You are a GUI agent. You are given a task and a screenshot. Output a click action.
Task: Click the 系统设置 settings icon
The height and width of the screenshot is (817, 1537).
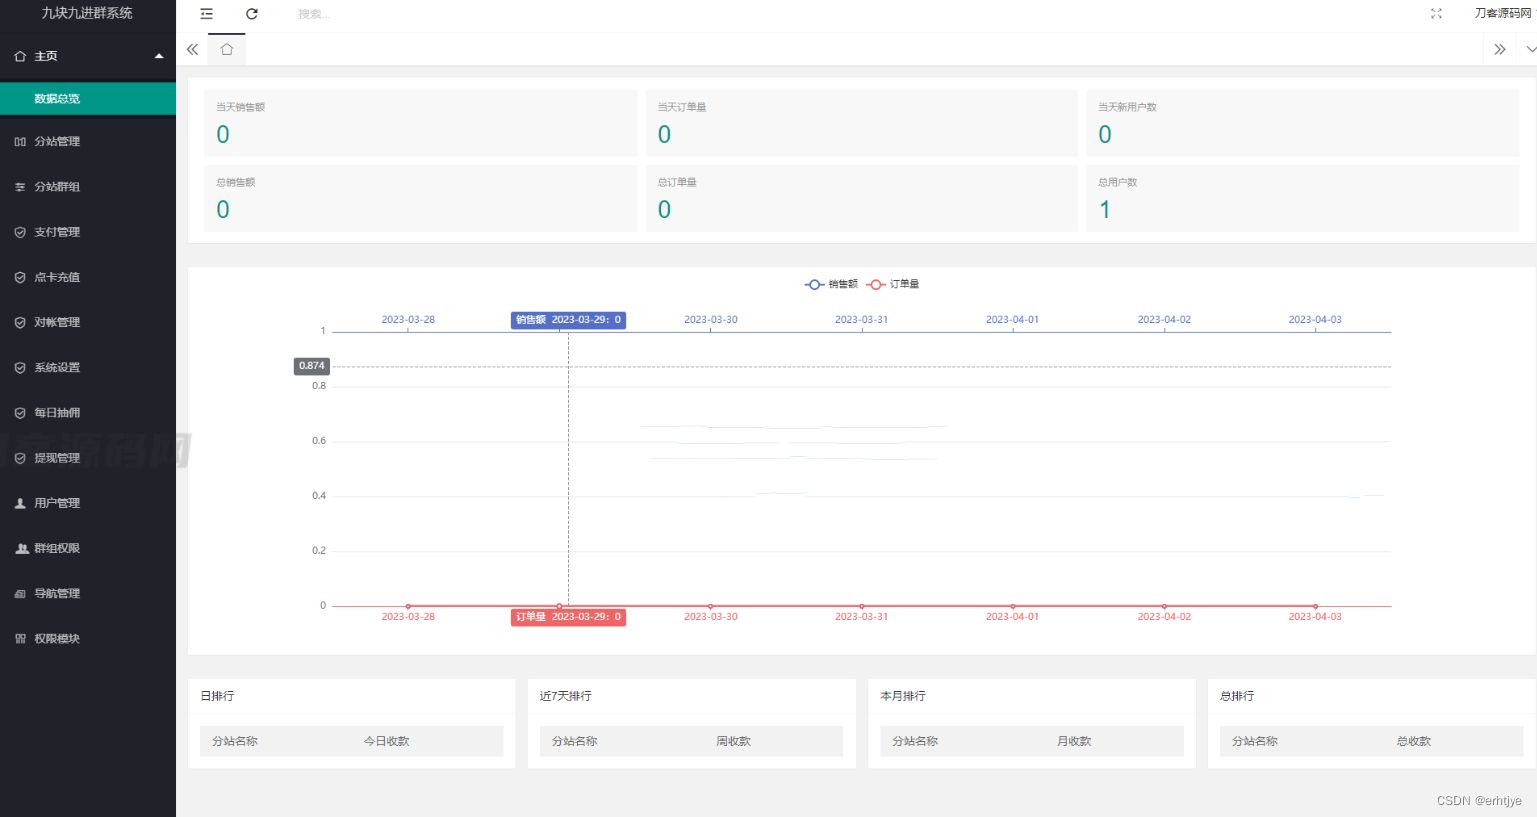coord(21,367)
